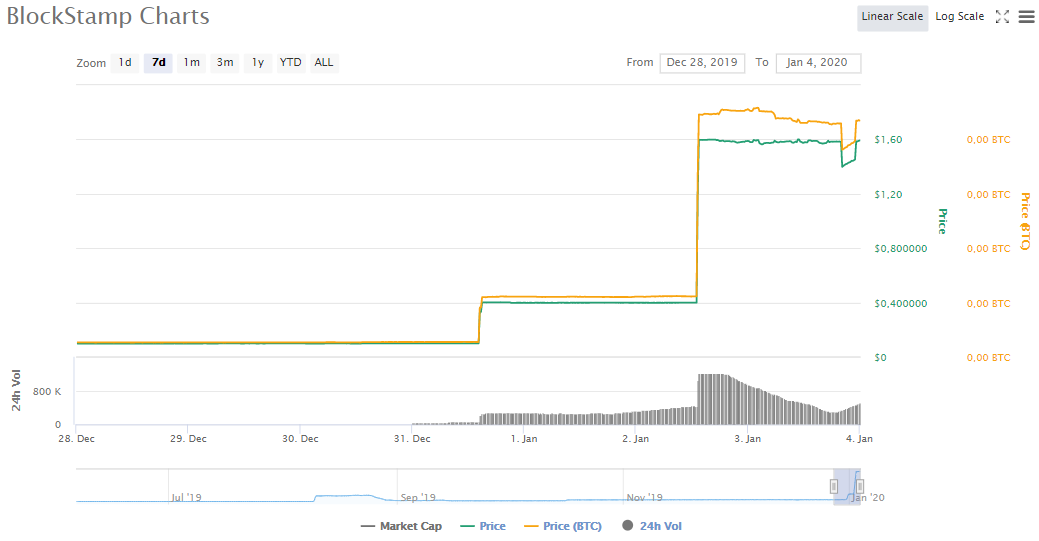Click the $1,20 price axis label
This screenshot has height=541, width=1039.
888,195
